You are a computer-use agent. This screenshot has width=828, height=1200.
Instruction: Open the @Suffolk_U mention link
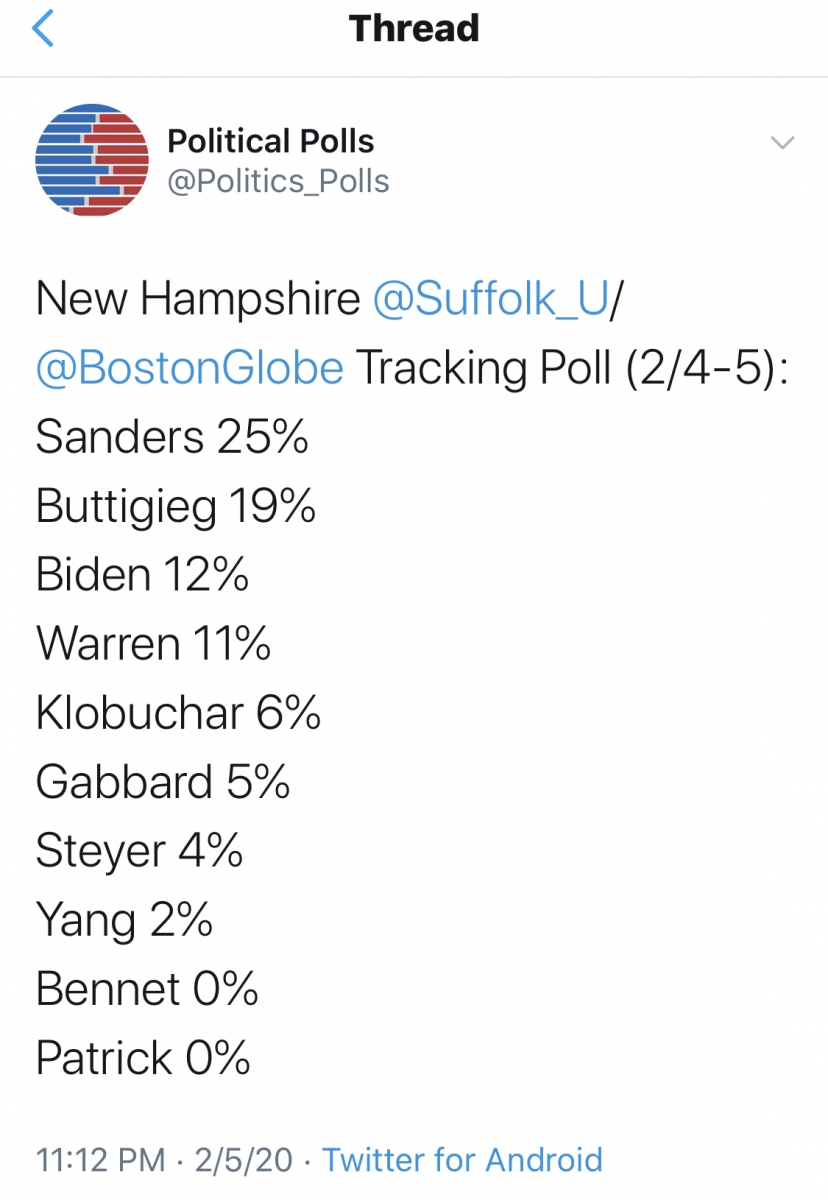pyautogui.click(x=490, y=300)
